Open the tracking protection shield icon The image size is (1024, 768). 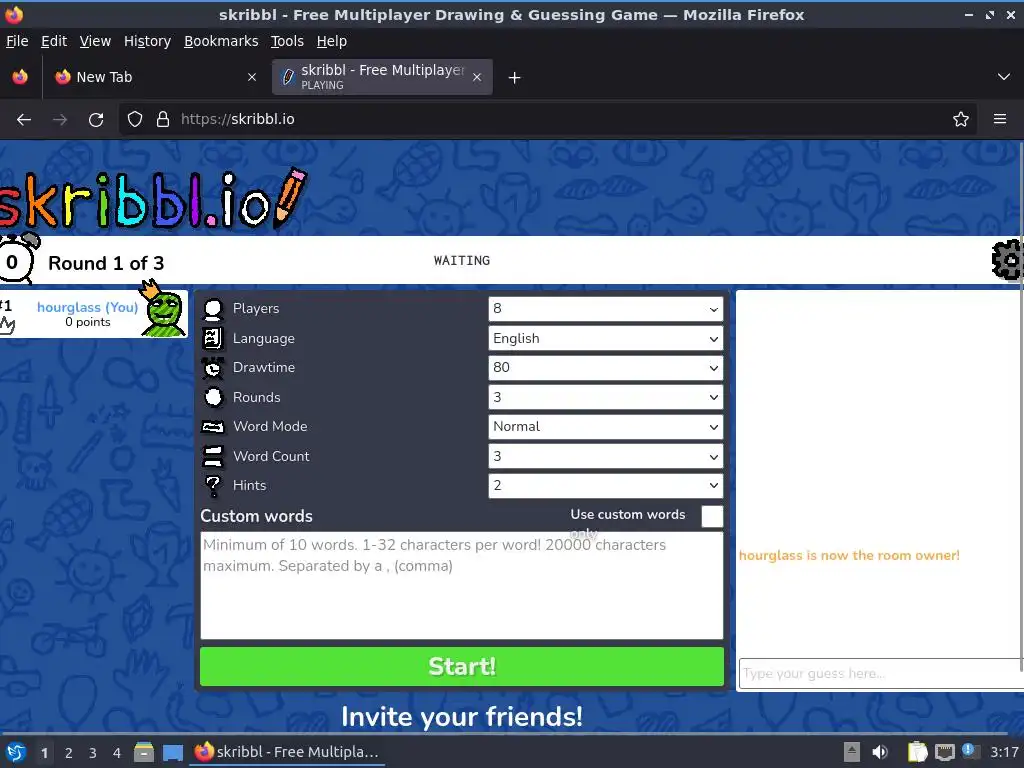click(135, 120)
